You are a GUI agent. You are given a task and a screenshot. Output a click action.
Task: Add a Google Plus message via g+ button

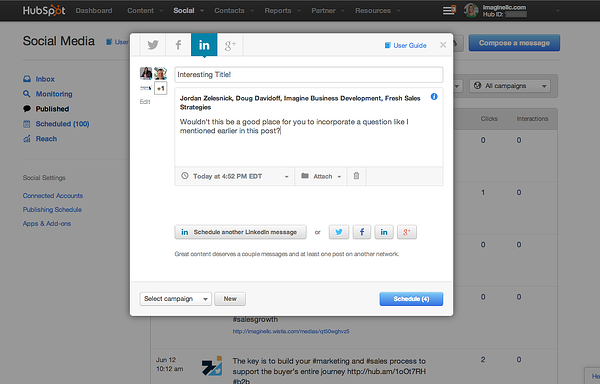407,232
